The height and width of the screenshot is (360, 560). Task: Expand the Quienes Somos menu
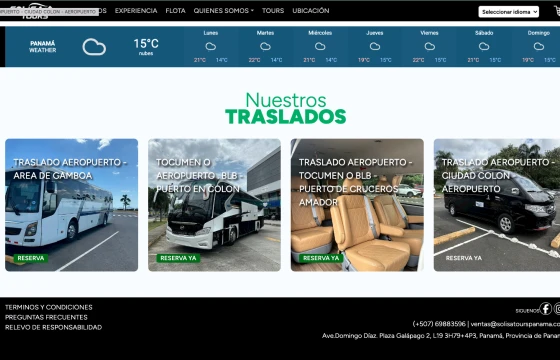[x=224, y=11]
